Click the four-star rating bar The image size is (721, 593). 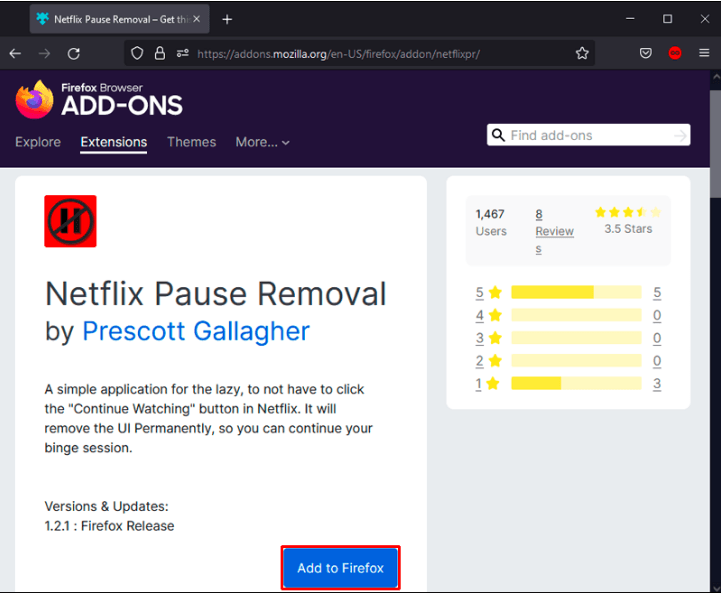click(x=576, y=315)
